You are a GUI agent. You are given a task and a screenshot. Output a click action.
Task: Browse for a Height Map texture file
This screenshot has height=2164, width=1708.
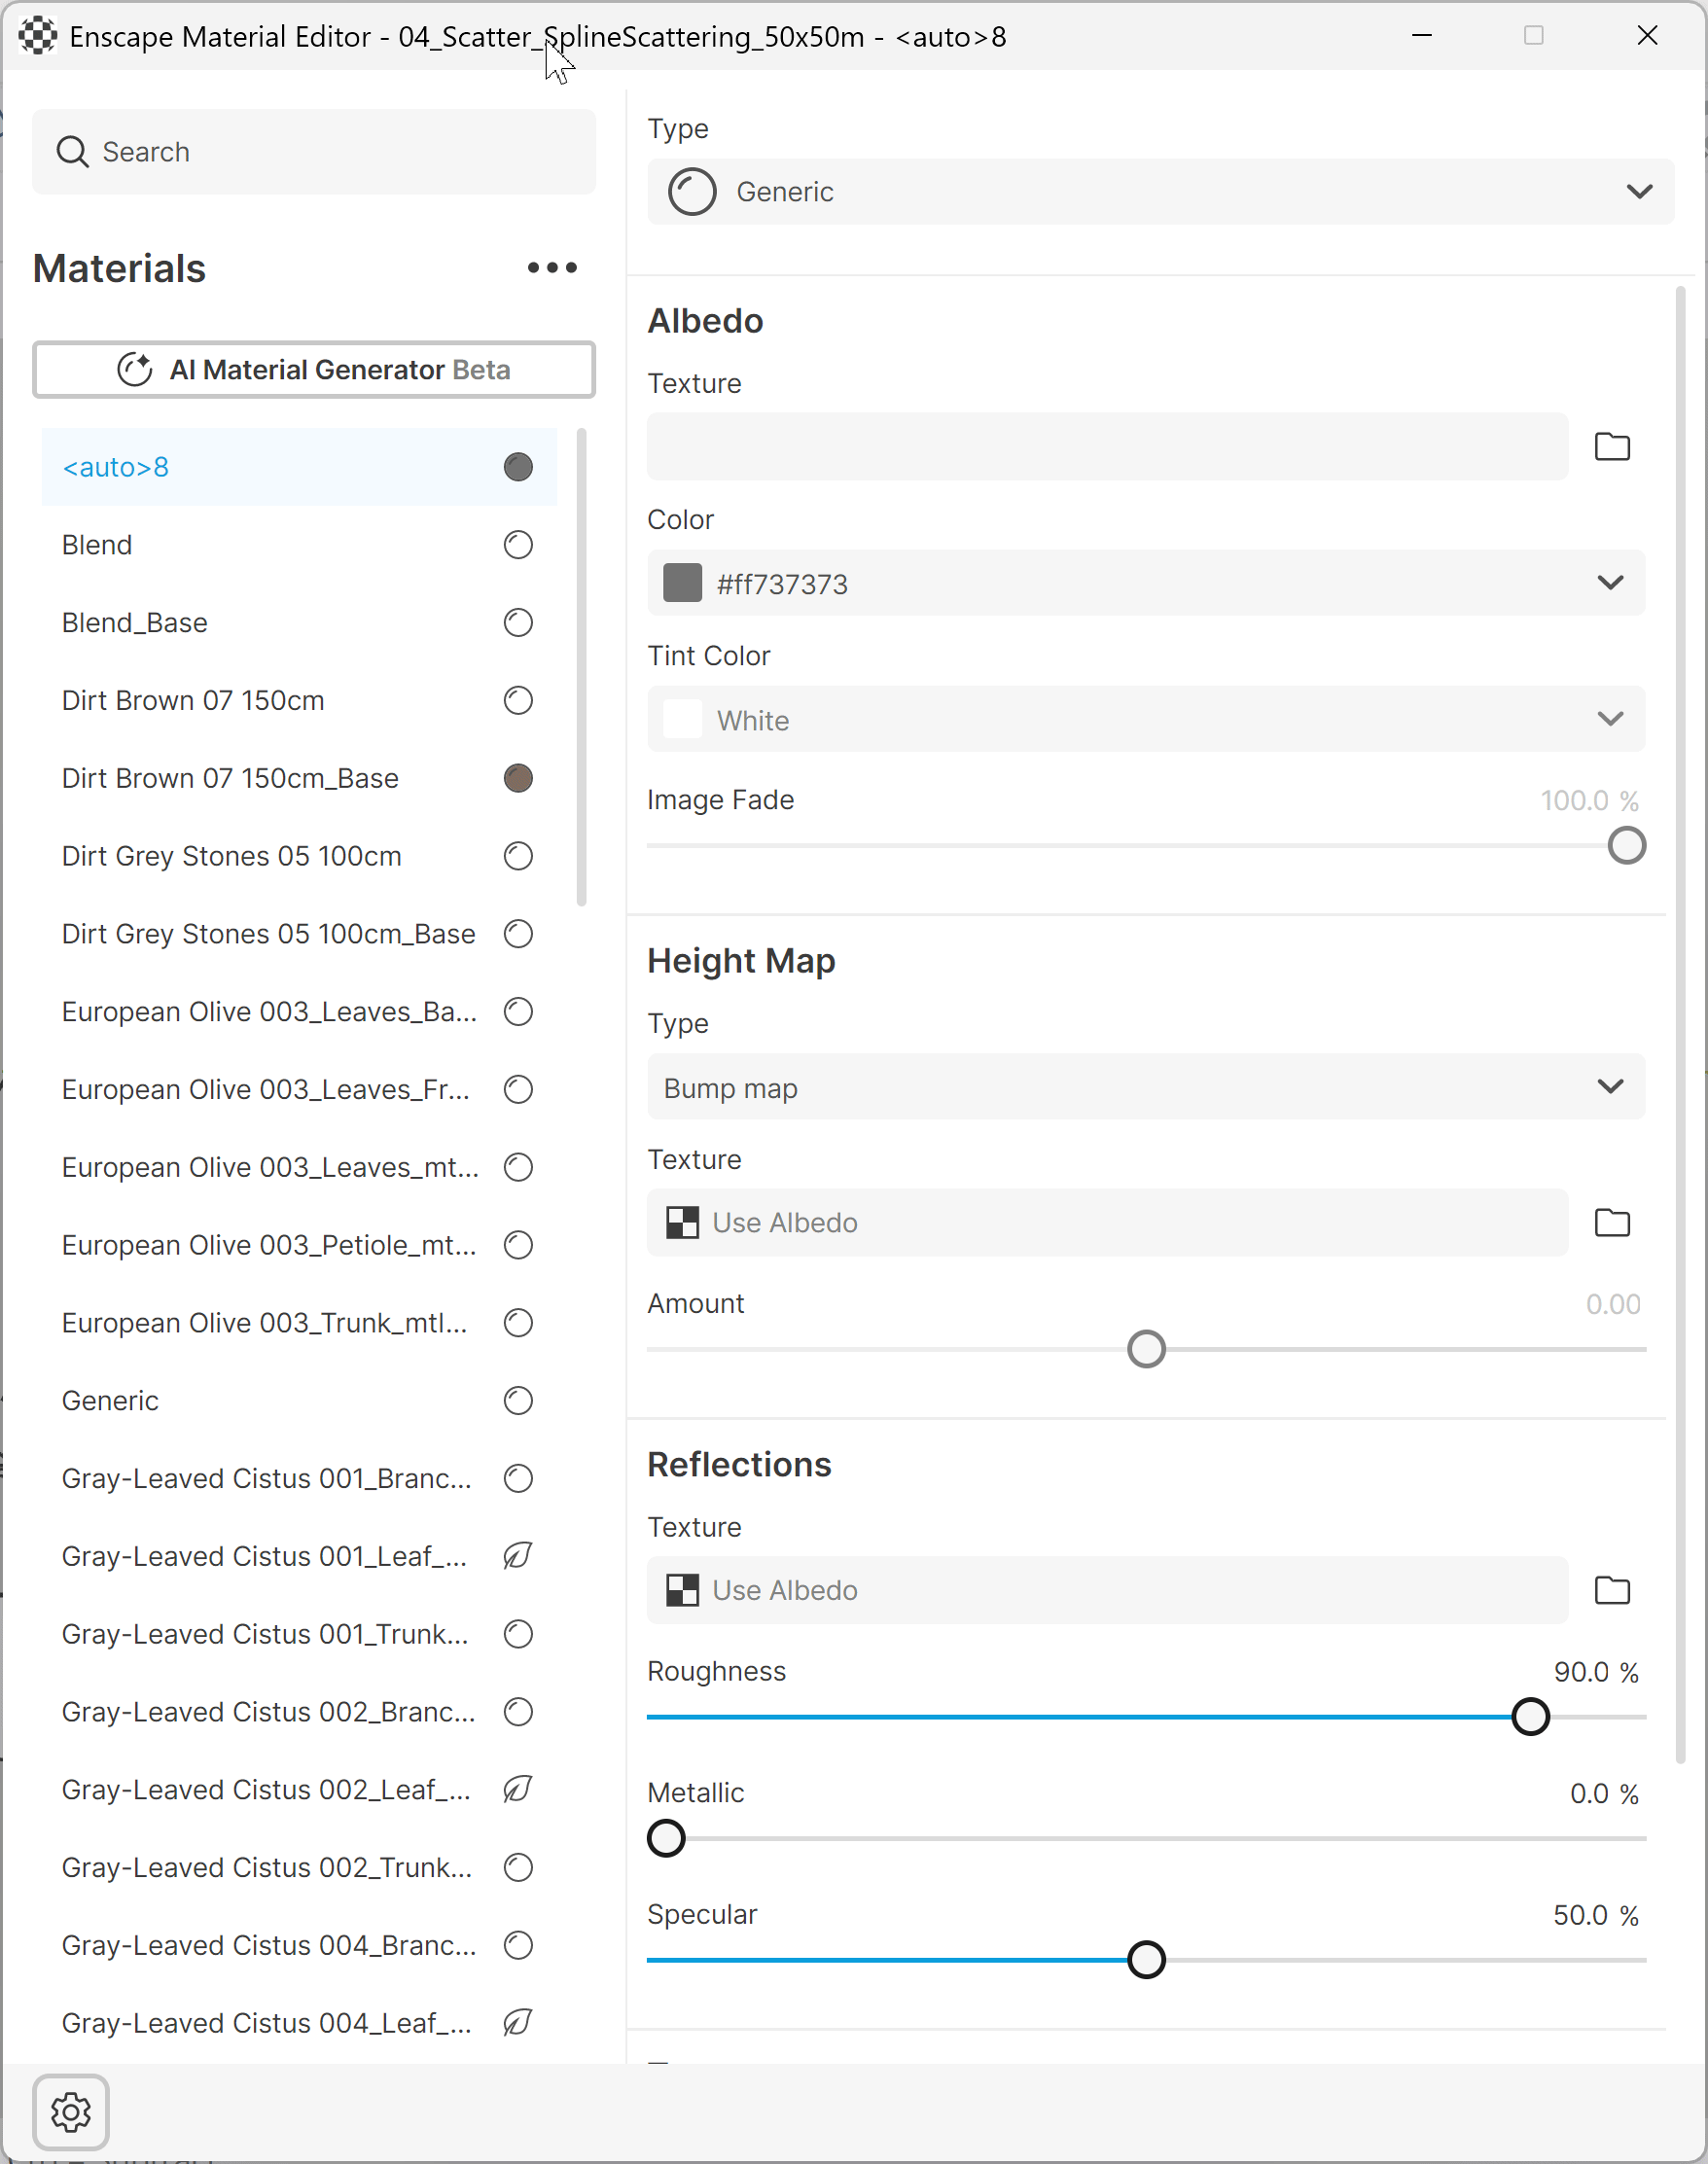click(1612, 1222)
